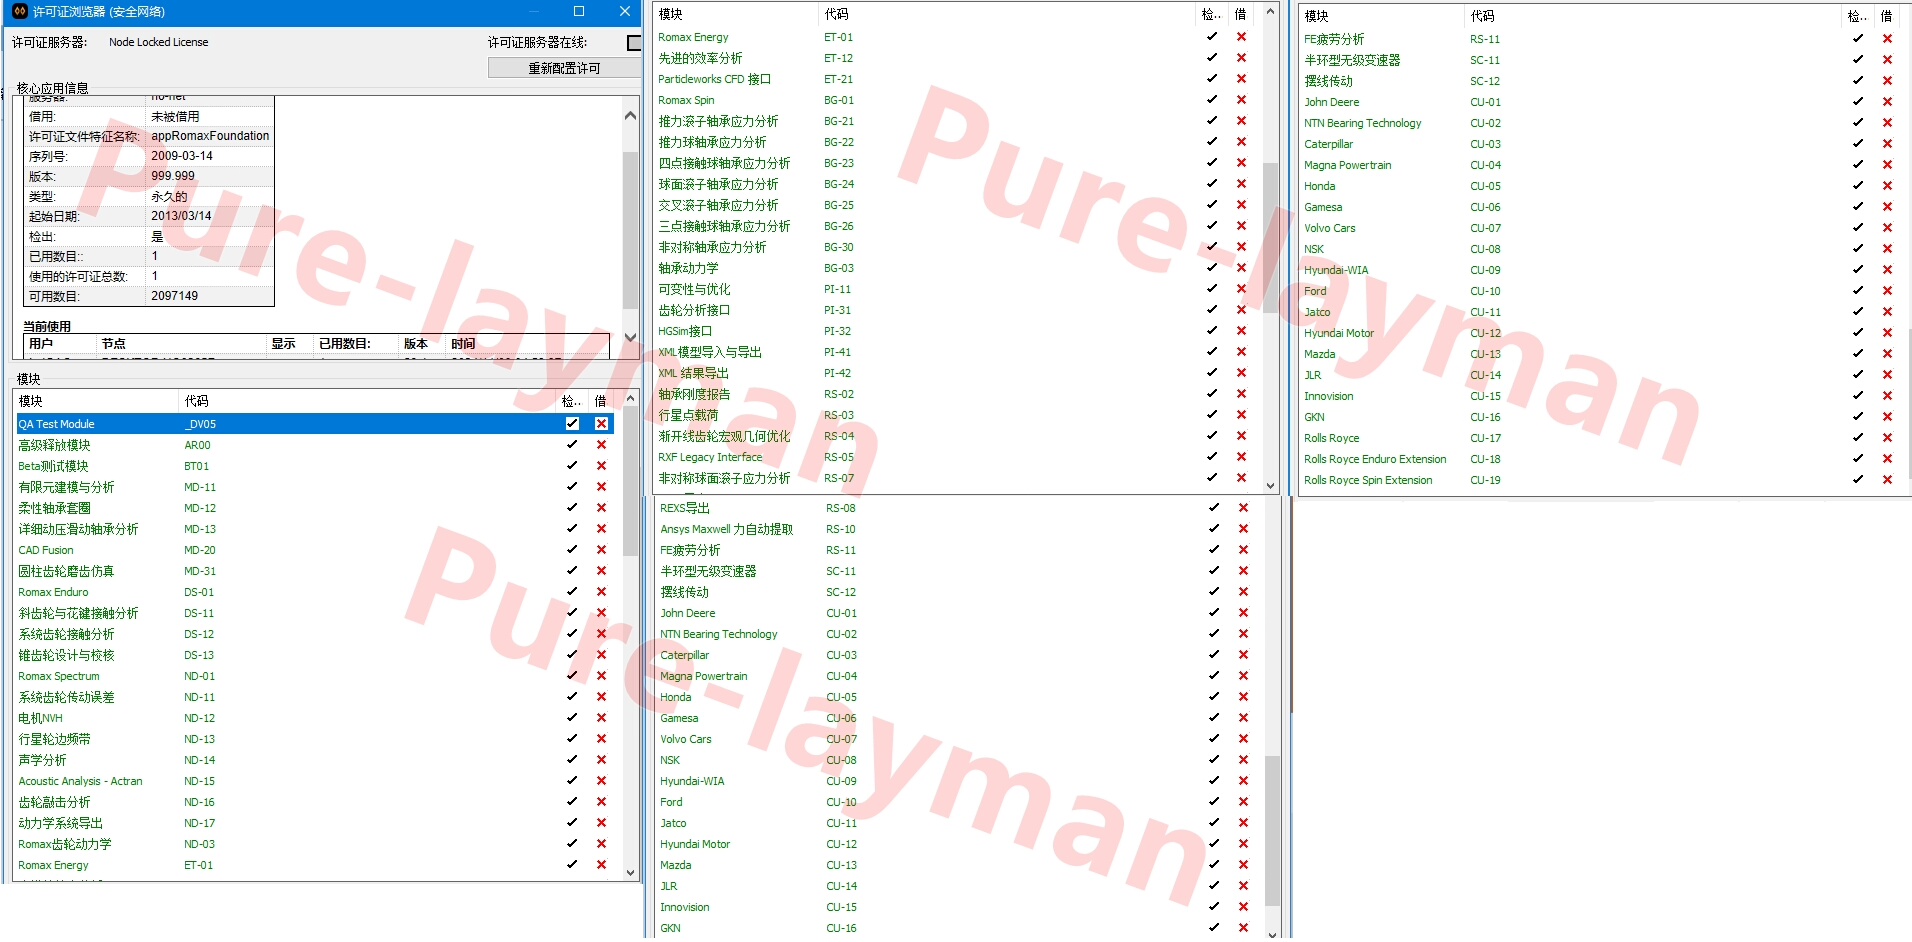Click the red X for 电机NVH

pyautogui.click(x=601, y=718)
